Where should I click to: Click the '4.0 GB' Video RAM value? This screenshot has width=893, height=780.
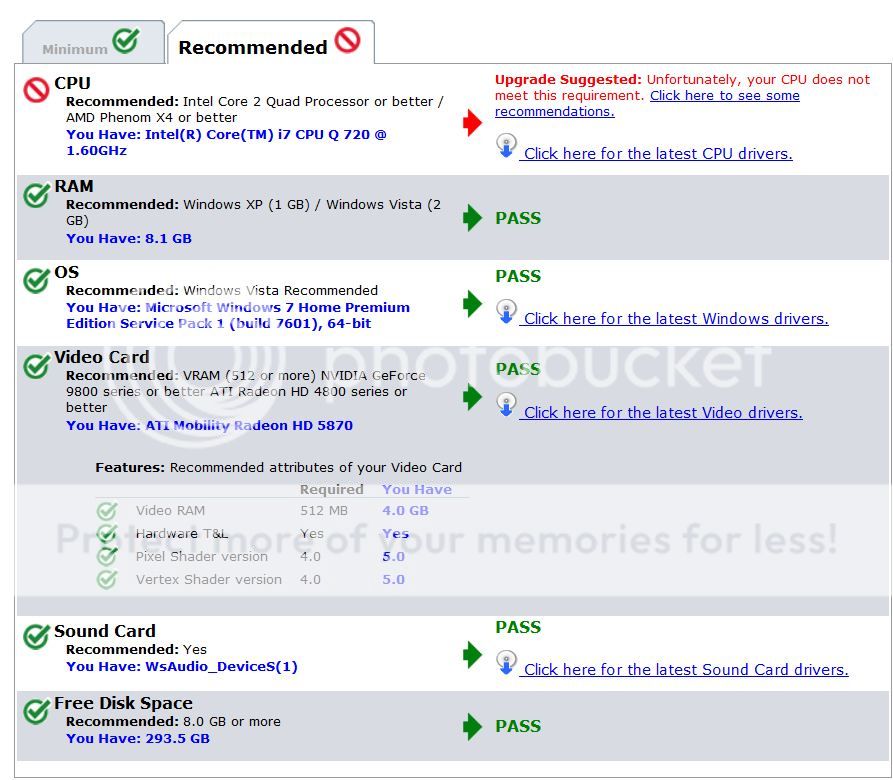point(405,511)
